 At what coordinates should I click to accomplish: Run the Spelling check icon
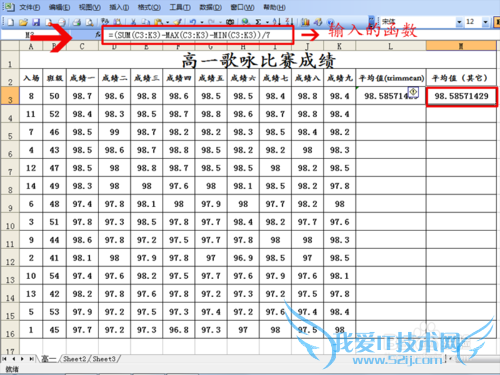click(x=105, y=22)
